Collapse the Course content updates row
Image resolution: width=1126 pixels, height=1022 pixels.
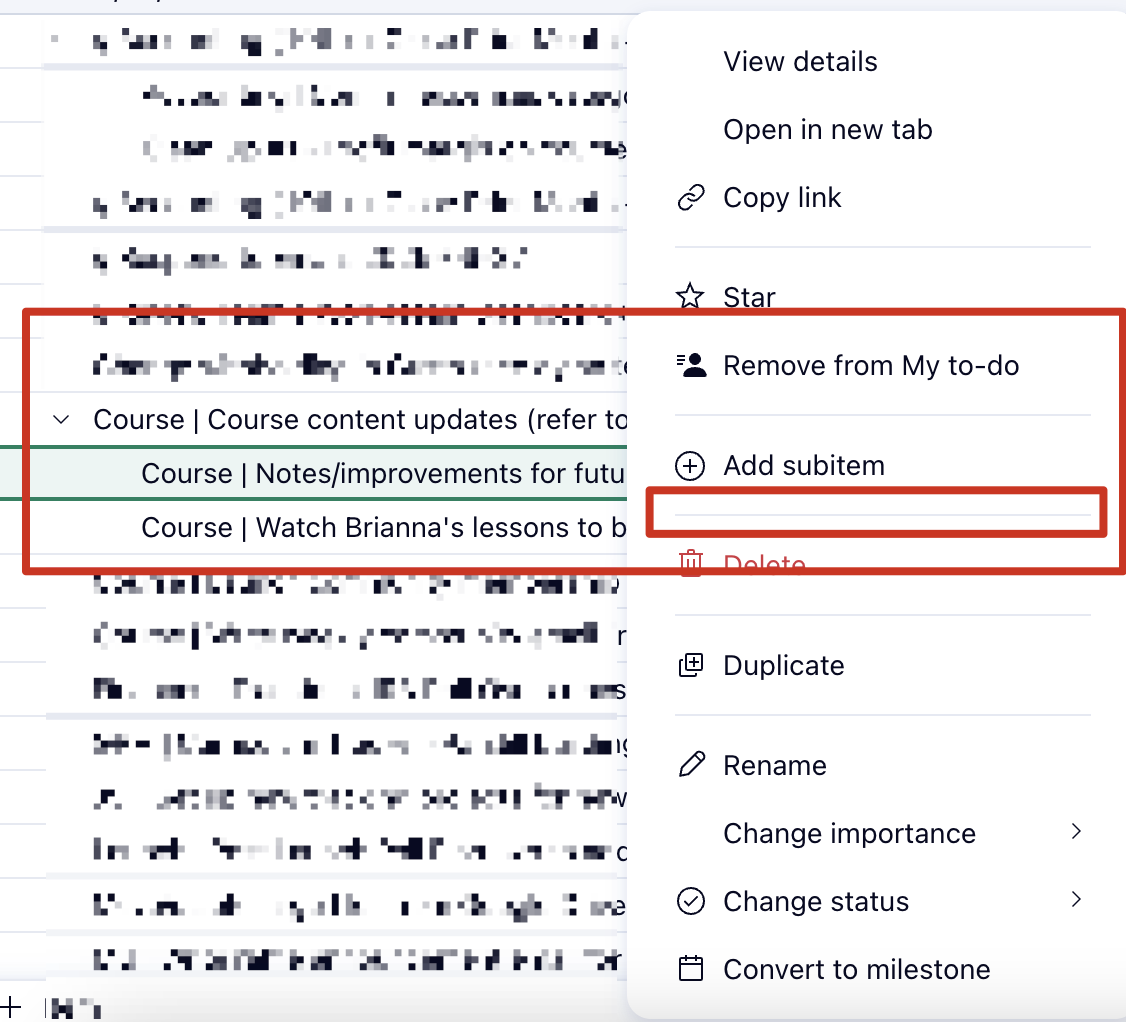click(62, 420)
